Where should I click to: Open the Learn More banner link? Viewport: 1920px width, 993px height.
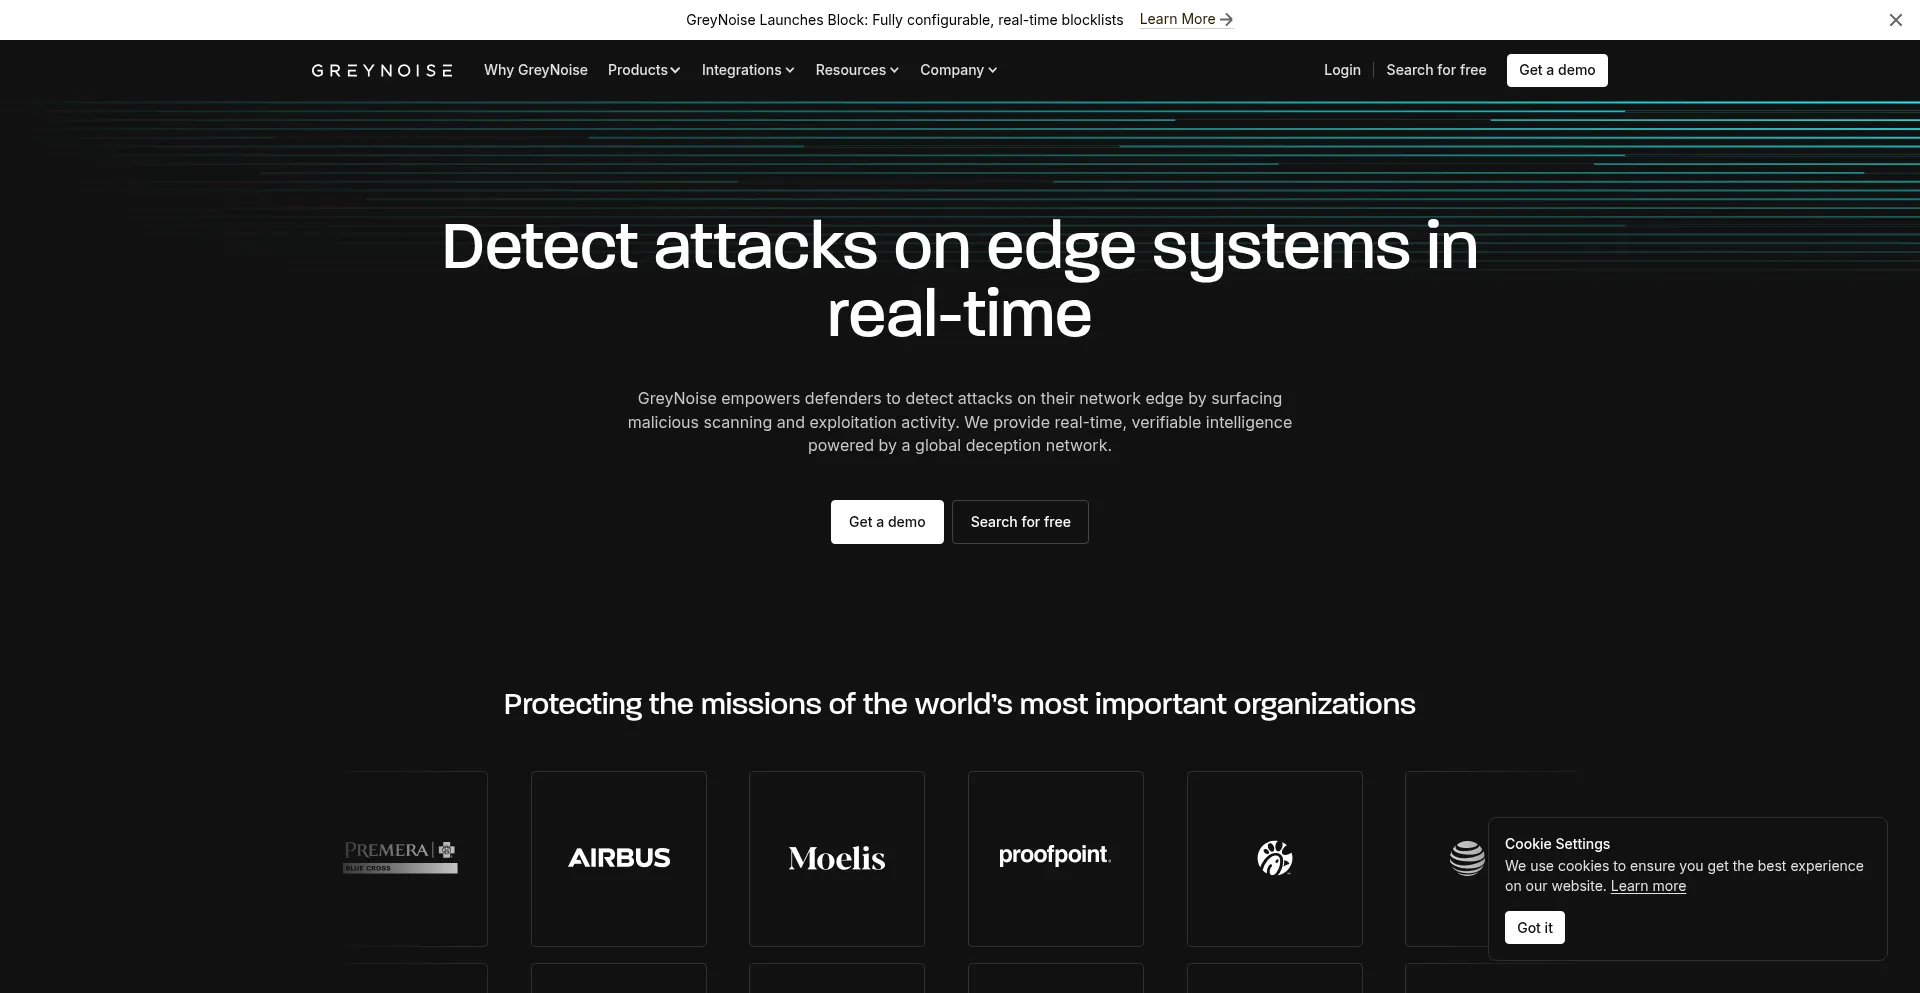coord(1185,20)
